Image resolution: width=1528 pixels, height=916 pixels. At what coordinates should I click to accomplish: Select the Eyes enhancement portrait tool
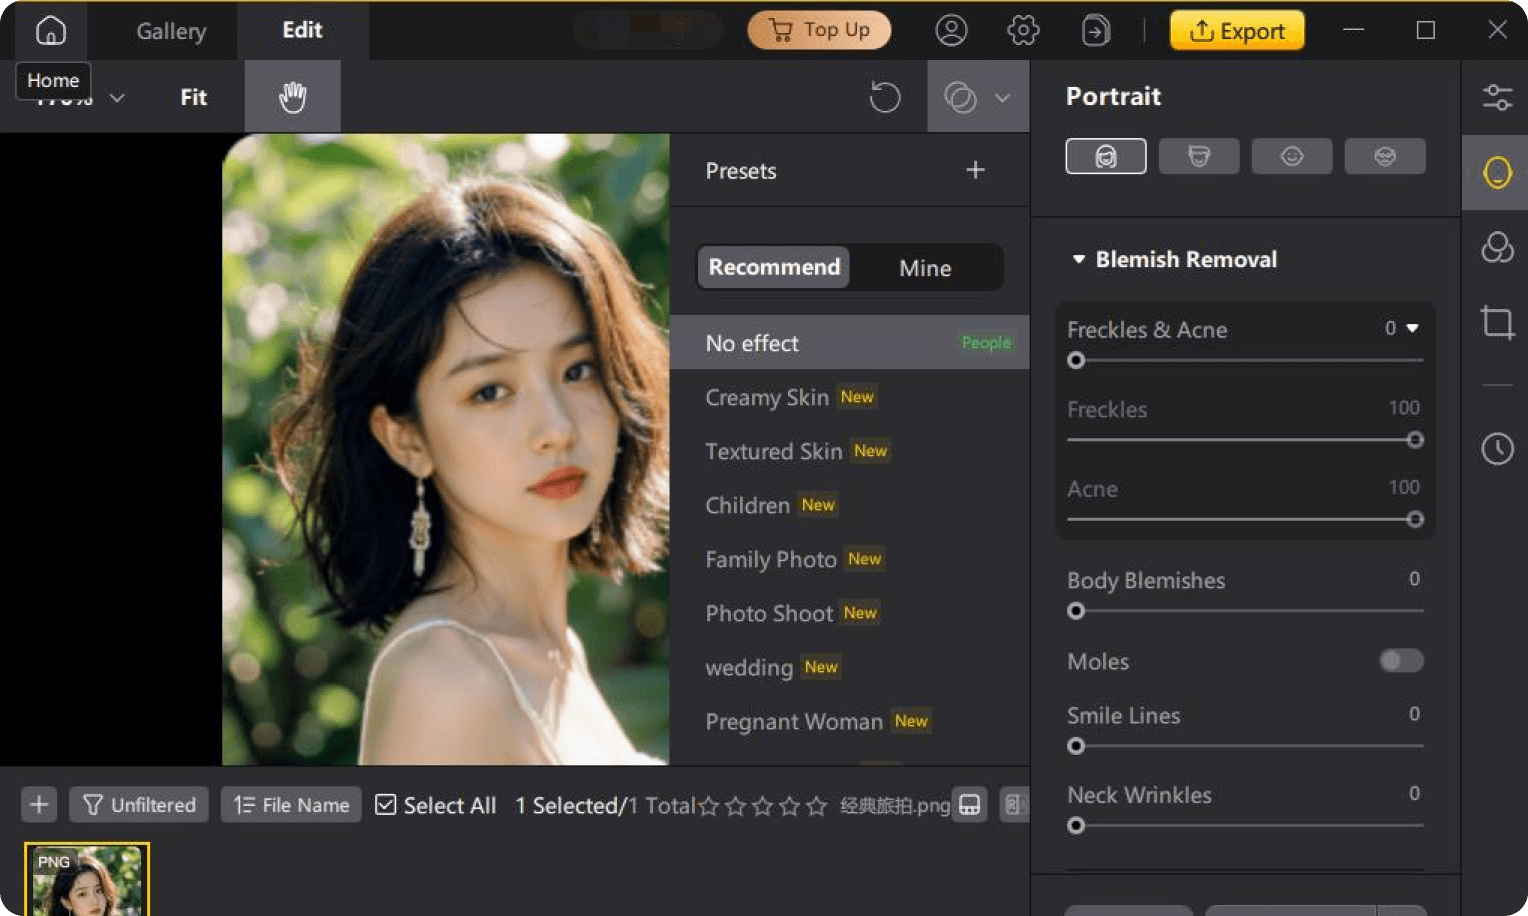click(x=1292, y=156)
